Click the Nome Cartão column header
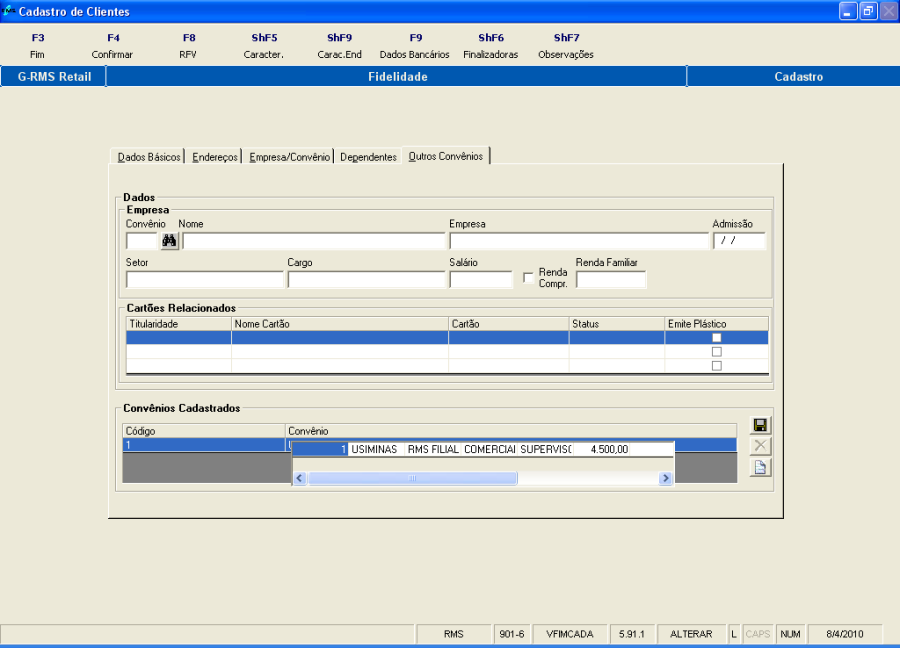The width and height of the screenshot is (900, 648). (340, 324)
